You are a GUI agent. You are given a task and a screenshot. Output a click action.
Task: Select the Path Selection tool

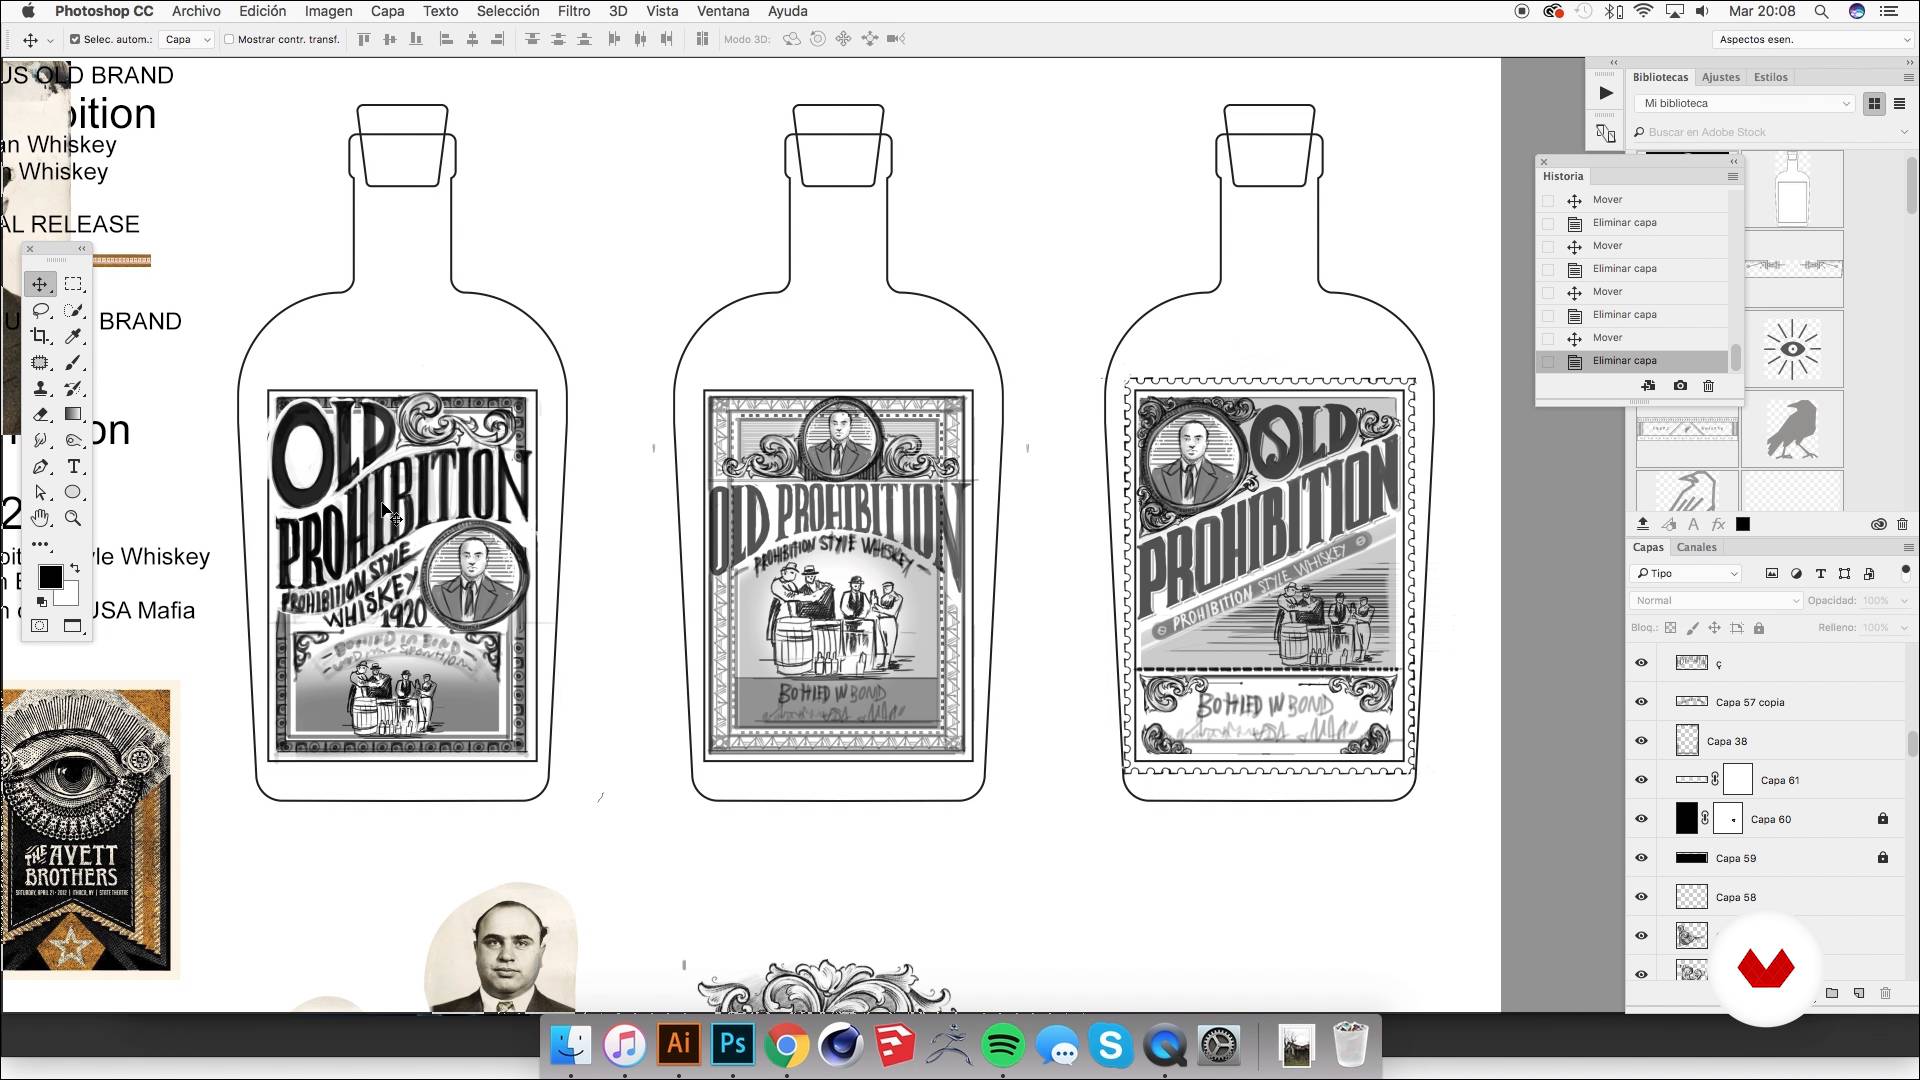[40, 493]
